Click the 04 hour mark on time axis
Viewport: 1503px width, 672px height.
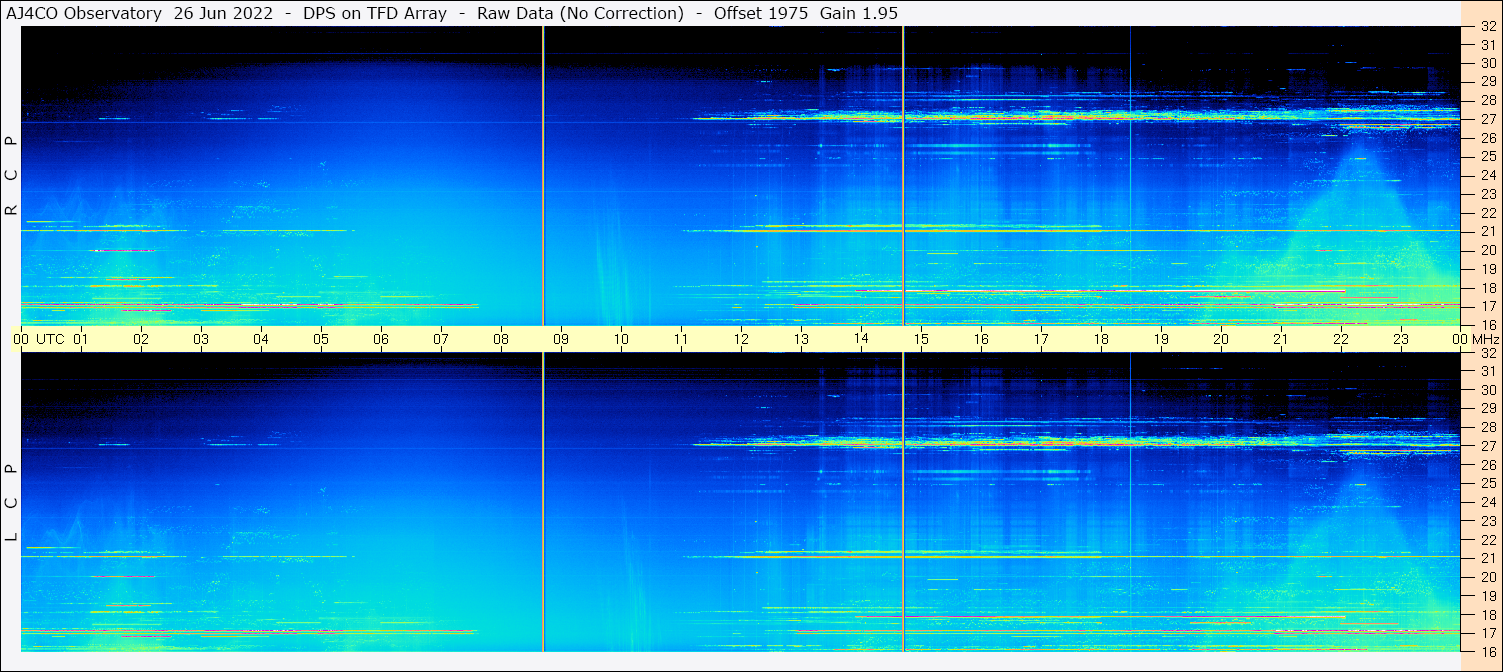click(x=261, y=339)
